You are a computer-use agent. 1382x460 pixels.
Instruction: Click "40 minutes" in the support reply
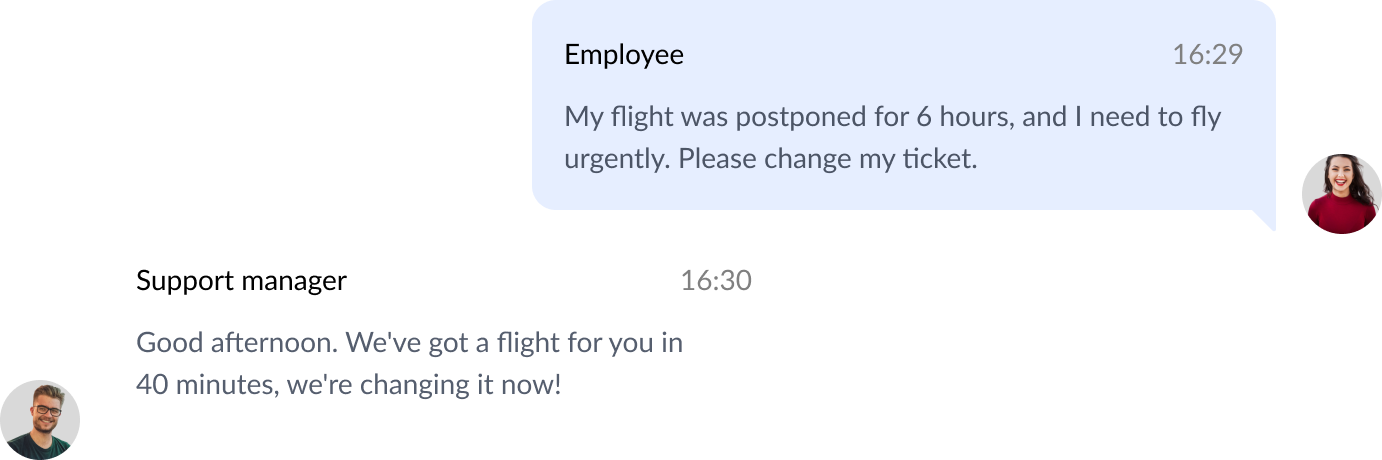(x=206, y=385)
